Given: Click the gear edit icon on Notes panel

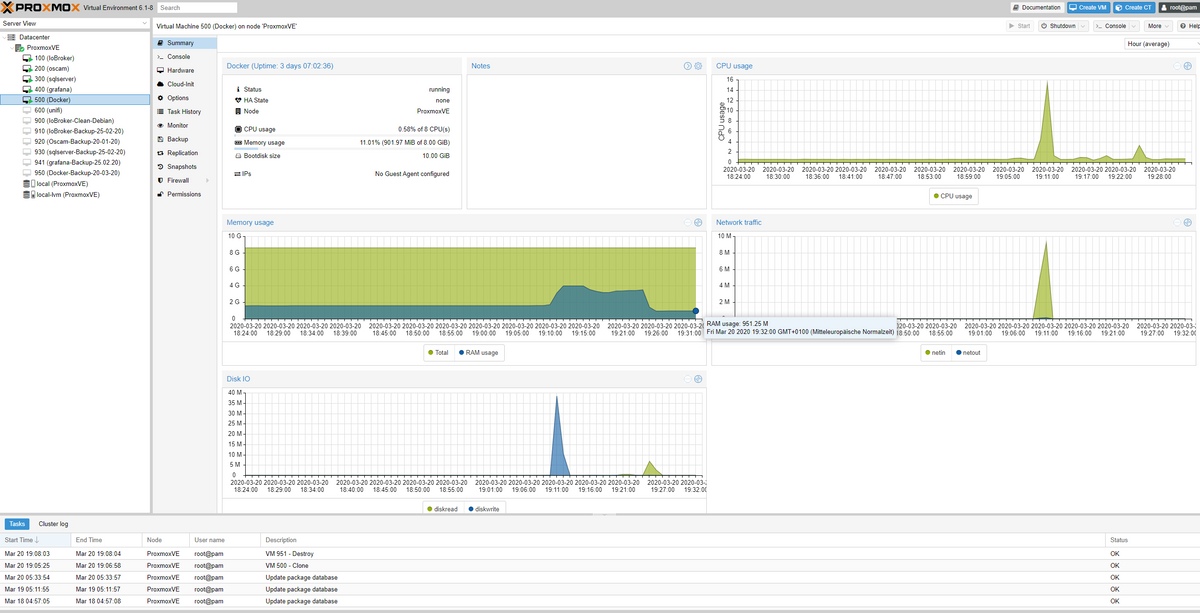Looking at the screenshot, I should (x=698, y=66).
